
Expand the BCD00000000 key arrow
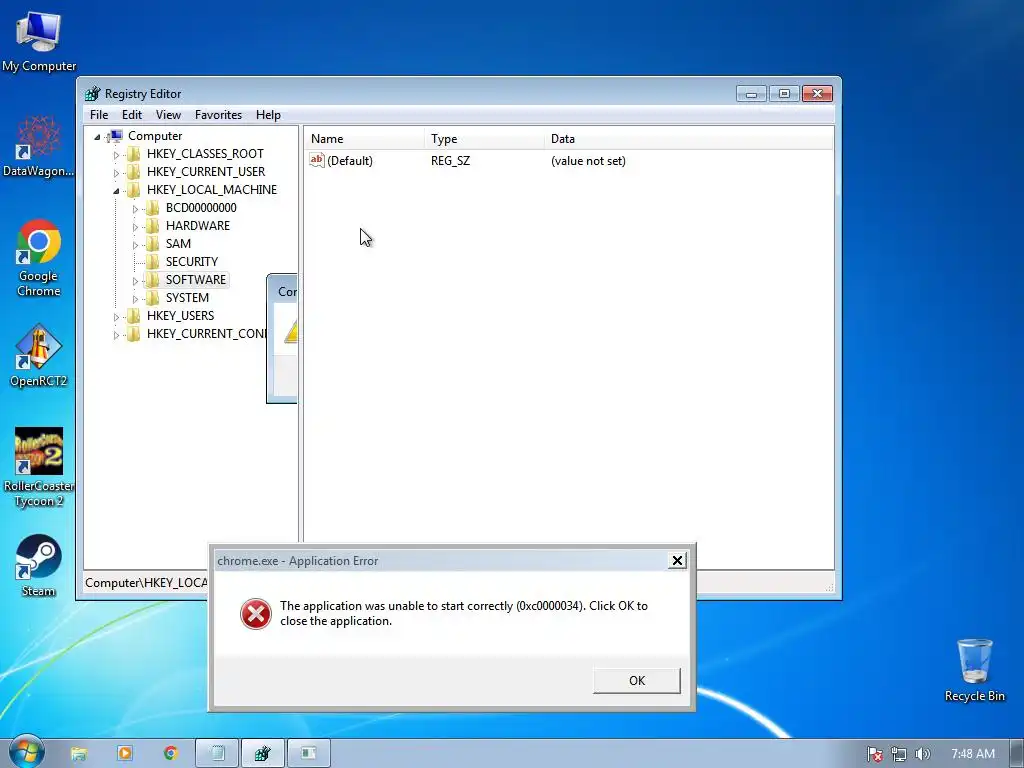135,209
